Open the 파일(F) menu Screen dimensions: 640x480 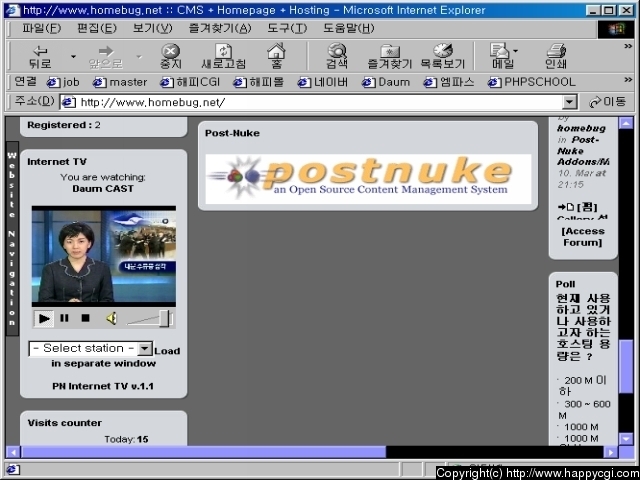(41, 28)
